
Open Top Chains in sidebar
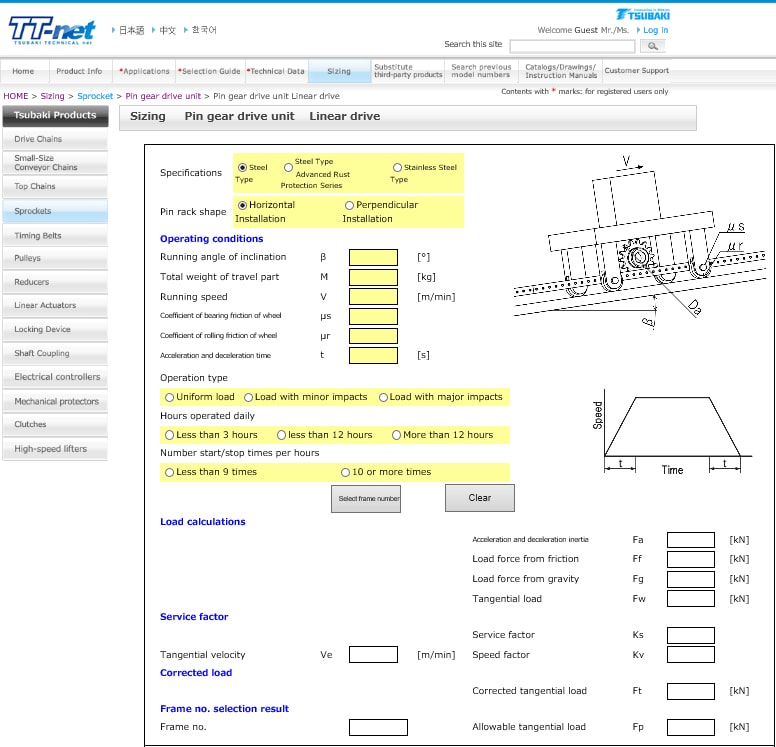coord(55,187)
